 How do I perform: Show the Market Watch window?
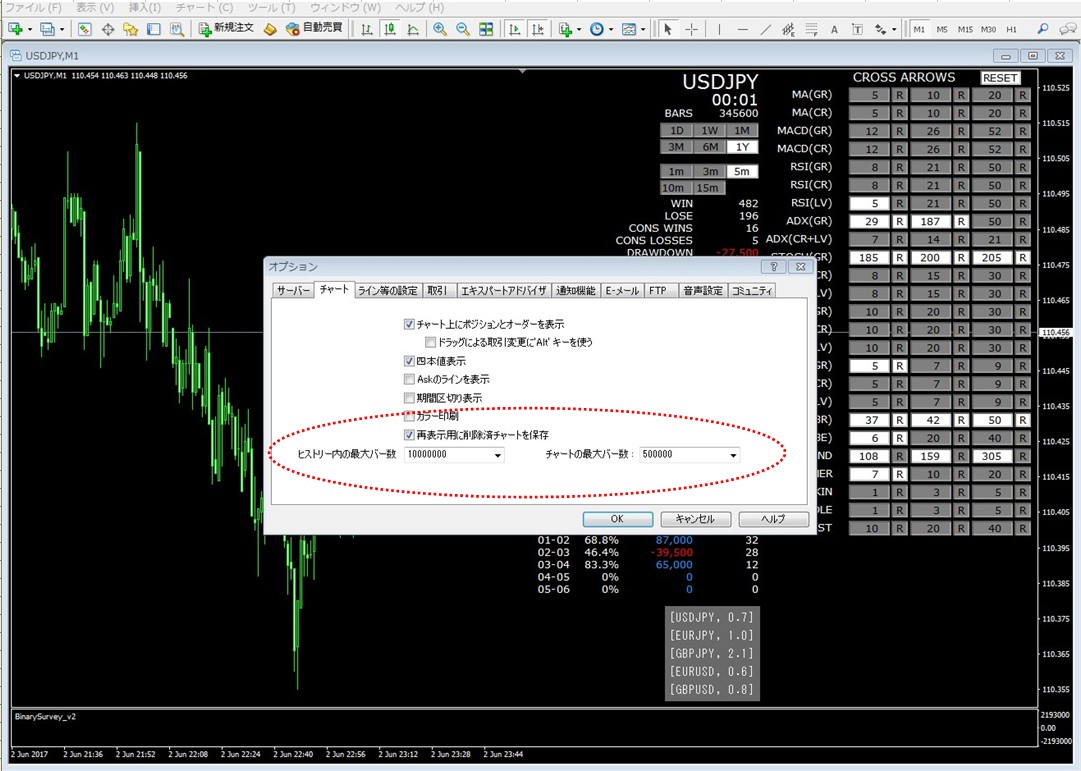tap(85, 29)
